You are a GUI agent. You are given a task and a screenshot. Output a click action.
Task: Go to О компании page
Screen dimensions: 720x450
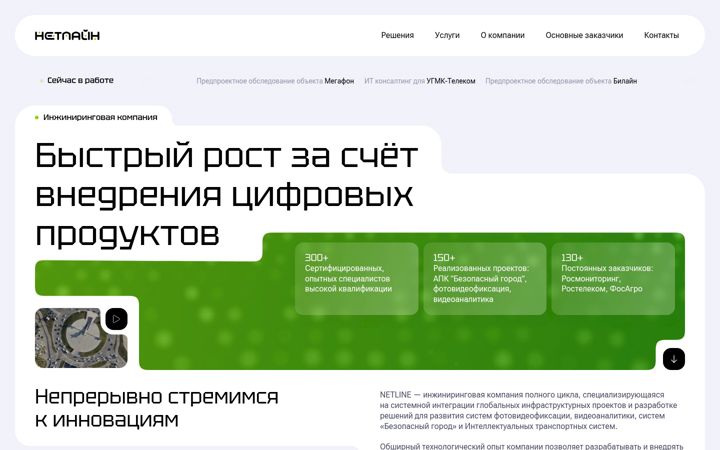pos(502,35)
